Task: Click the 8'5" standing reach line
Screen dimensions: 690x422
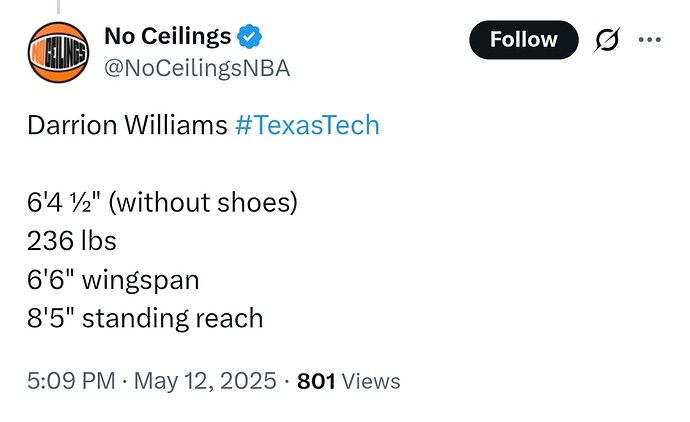Action: (144, 318)
